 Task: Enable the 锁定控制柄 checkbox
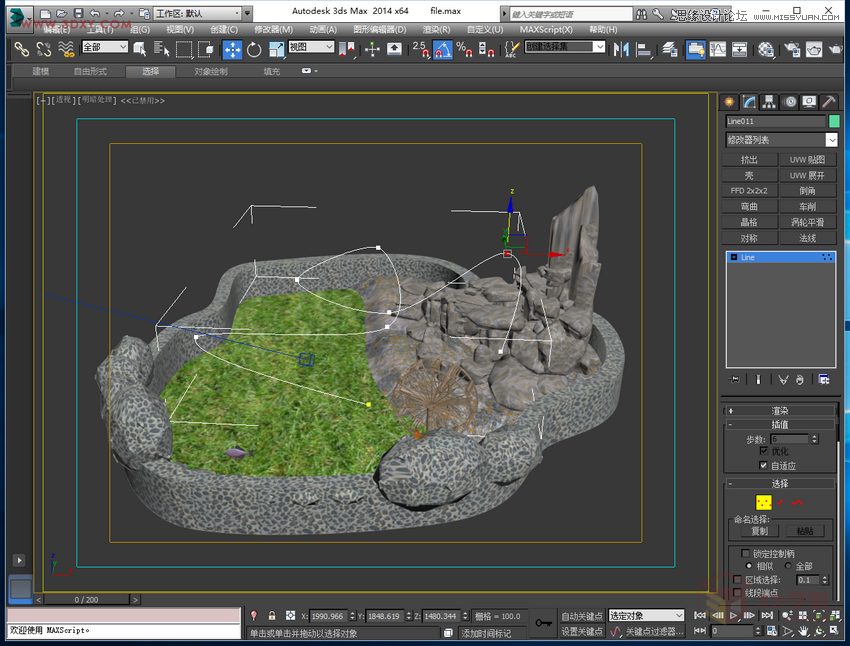click(746, 553)
